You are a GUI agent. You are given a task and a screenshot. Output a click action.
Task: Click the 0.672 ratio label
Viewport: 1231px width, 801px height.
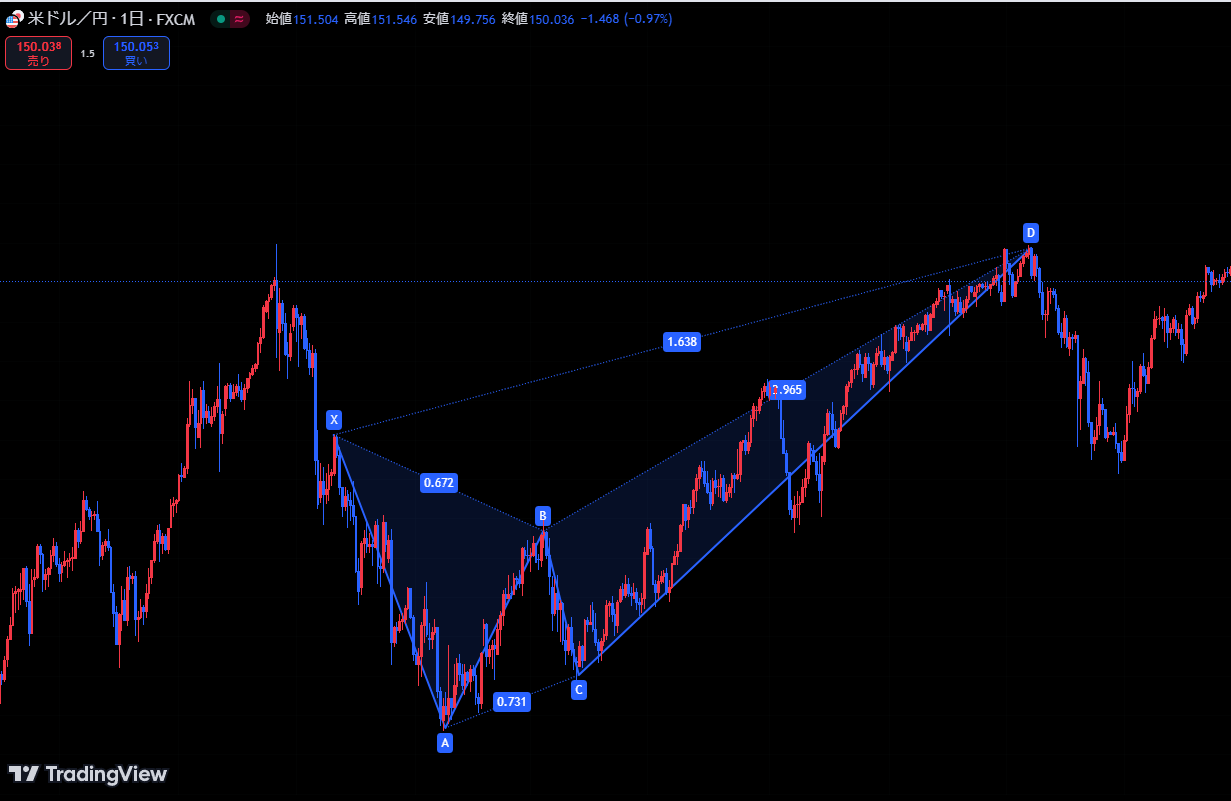(439, 483)
